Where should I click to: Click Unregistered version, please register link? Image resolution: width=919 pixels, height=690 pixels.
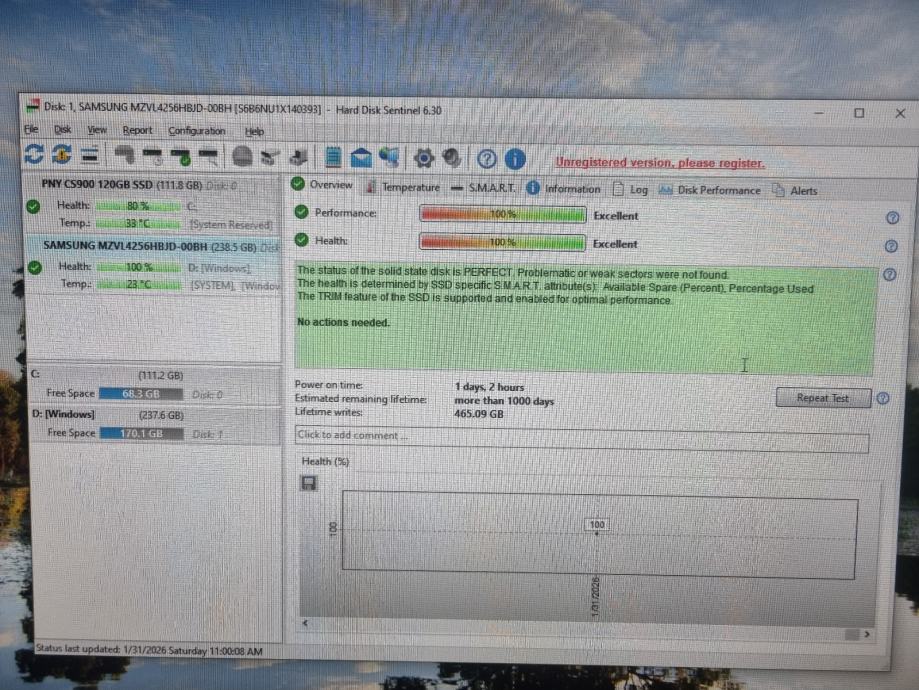(x=660, y=163)
